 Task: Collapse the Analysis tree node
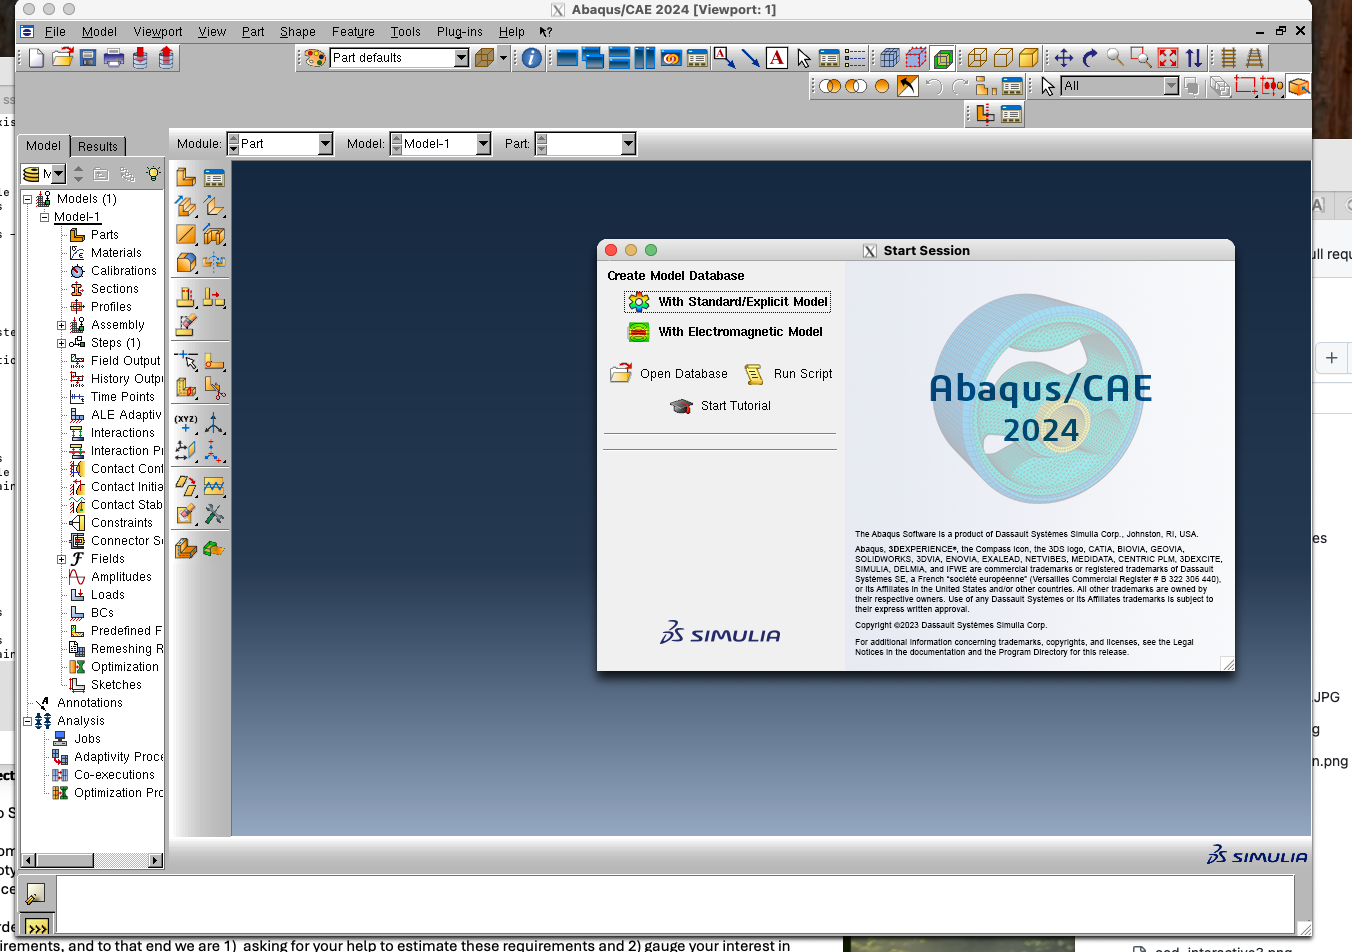coord(28,721)
